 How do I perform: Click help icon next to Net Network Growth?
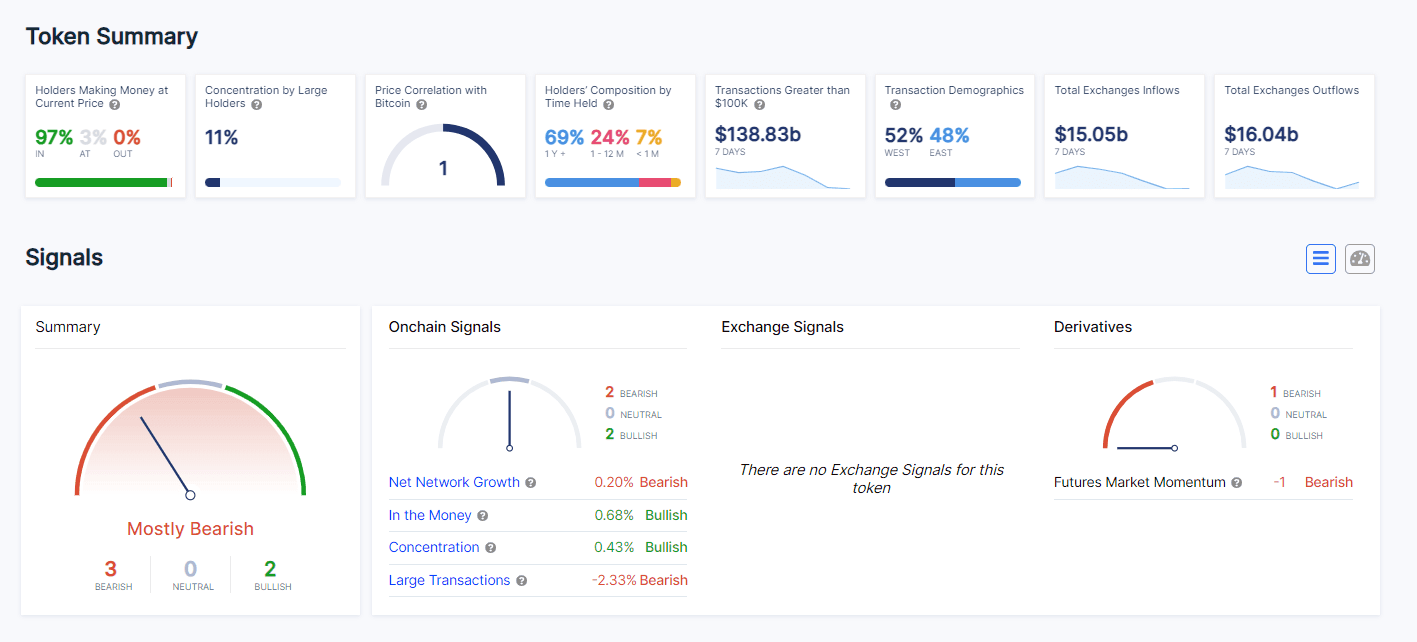click(x=531, y=483)
